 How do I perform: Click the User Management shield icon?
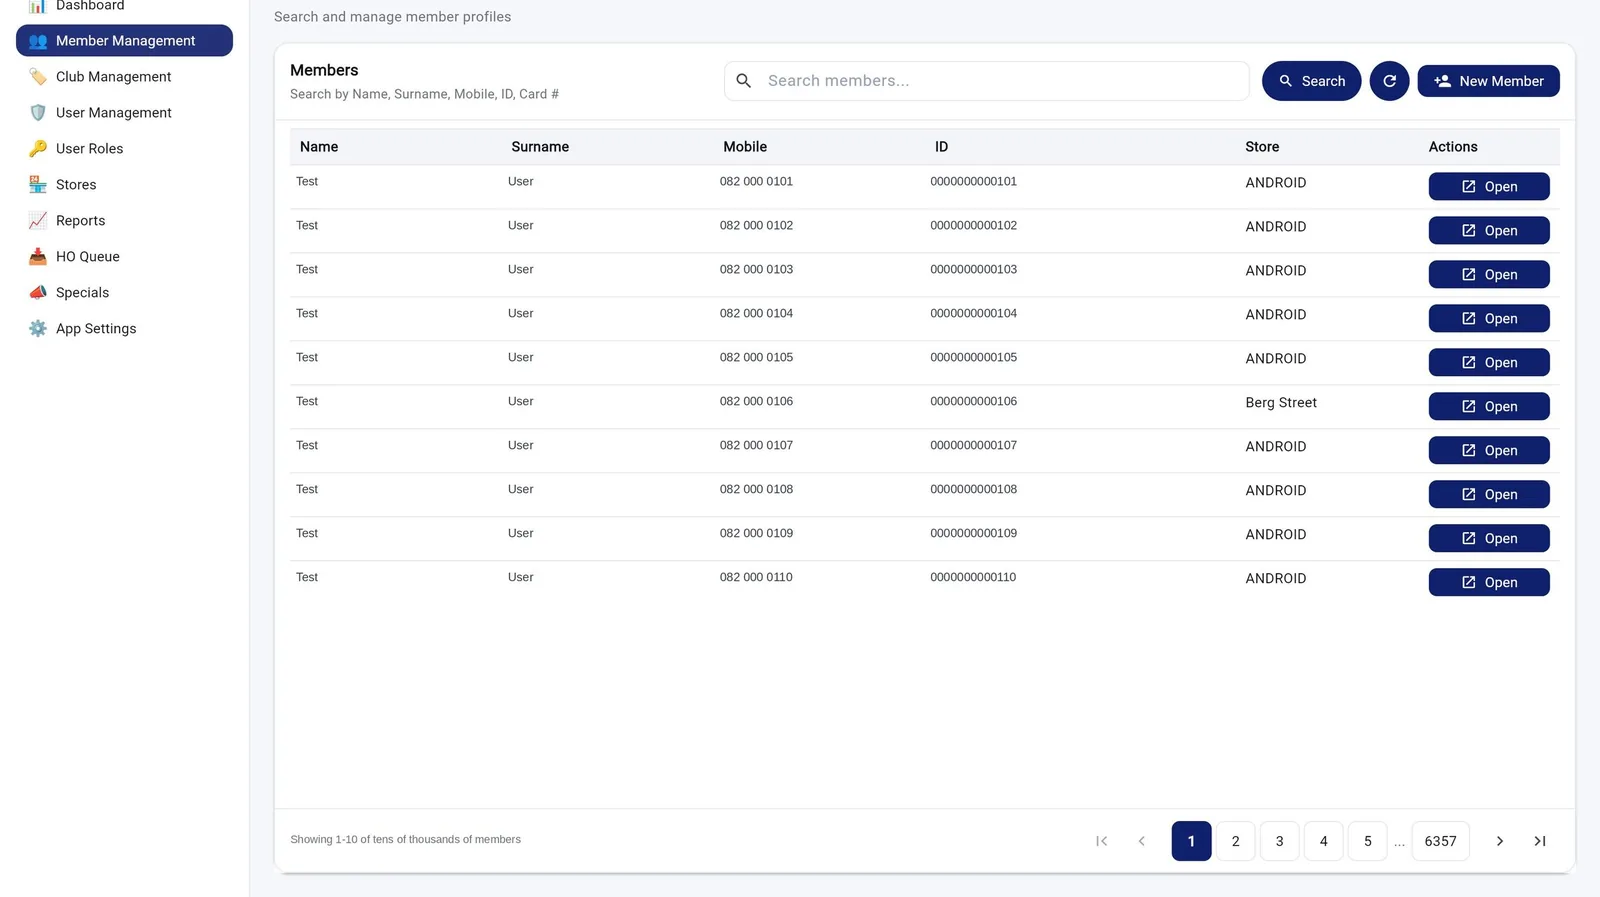coord(38,113)
